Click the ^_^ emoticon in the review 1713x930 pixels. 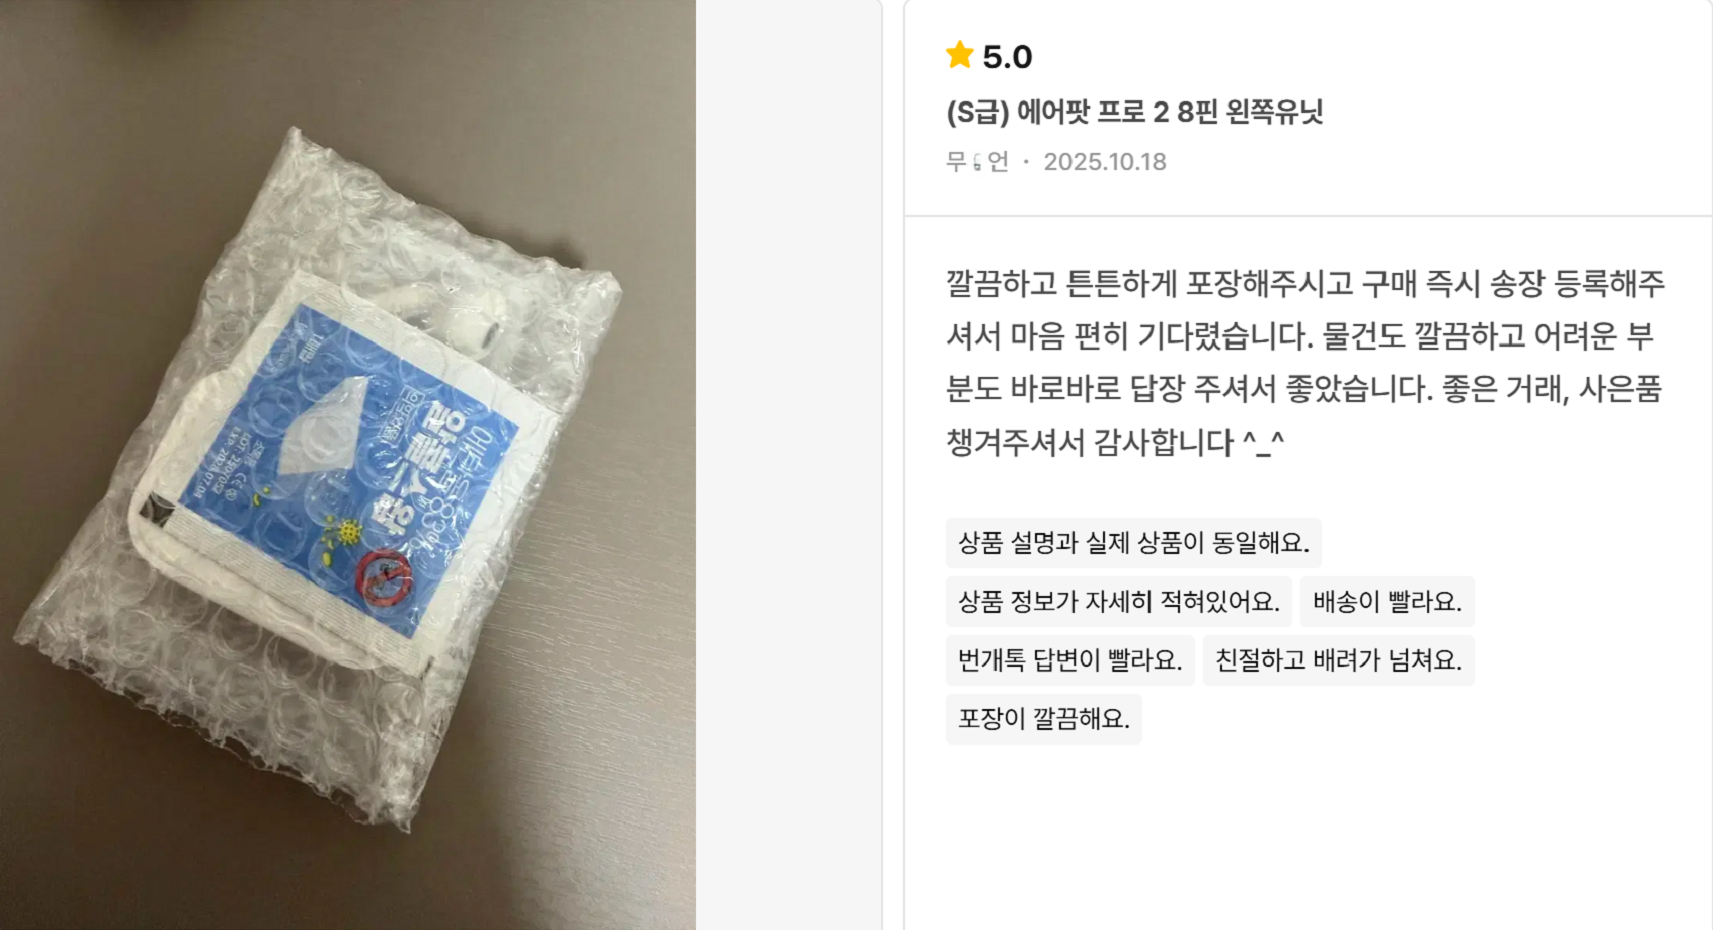1263,441
